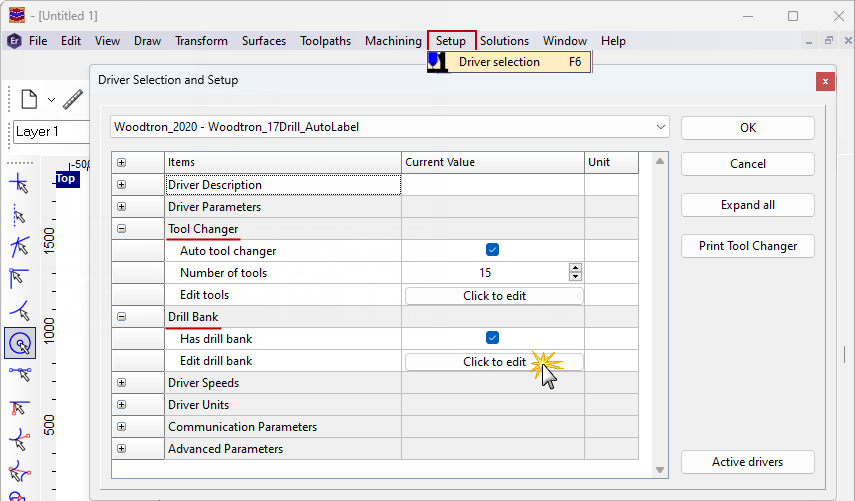Expand the Driver Speeds section
Viewport: 855px width, 501px height.
tap(122, 383)
